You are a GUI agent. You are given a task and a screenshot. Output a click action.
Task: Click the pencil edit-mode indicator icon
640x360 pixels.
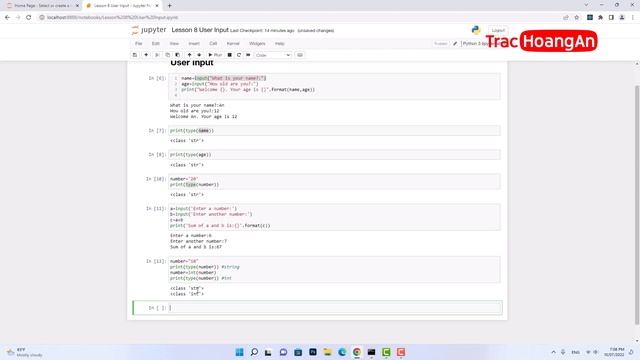(x=455, y=43)
